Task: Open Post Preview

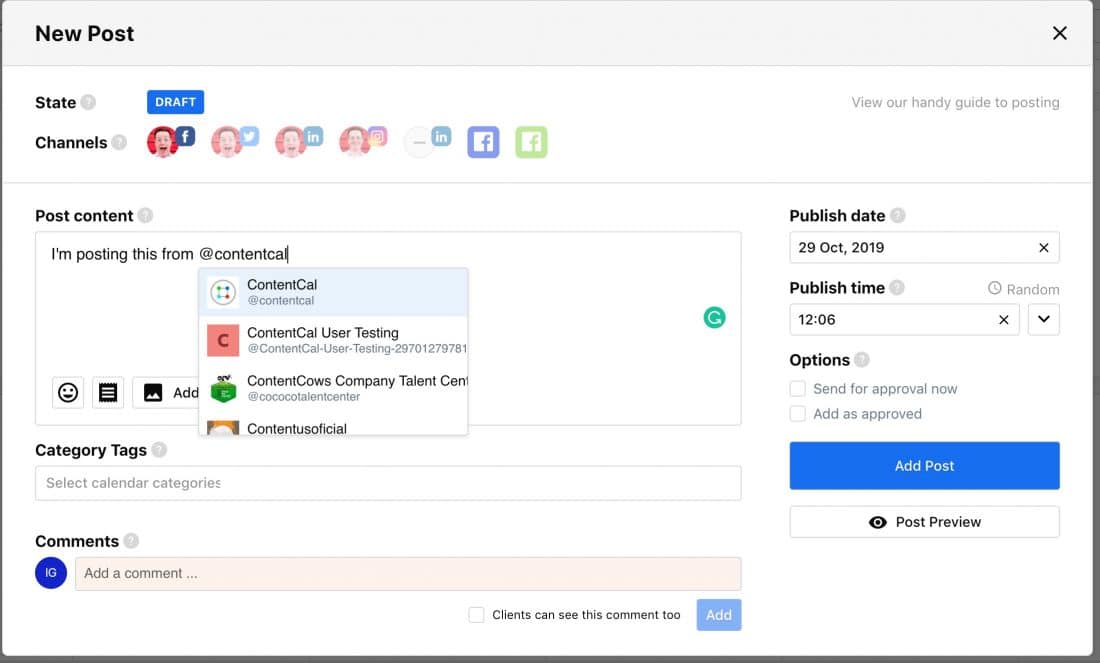Action: [925, 522]
